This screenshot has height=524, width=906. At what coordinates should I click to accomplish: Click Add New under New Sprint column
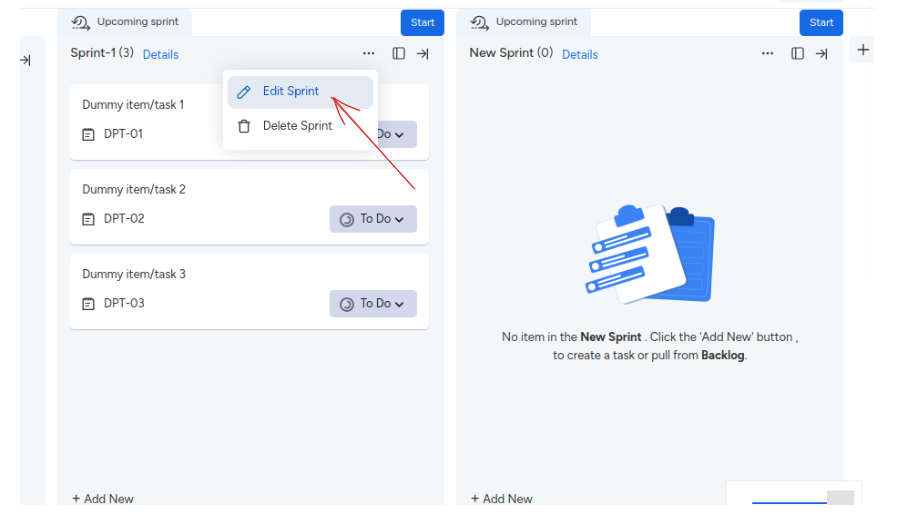click(502, 498)
